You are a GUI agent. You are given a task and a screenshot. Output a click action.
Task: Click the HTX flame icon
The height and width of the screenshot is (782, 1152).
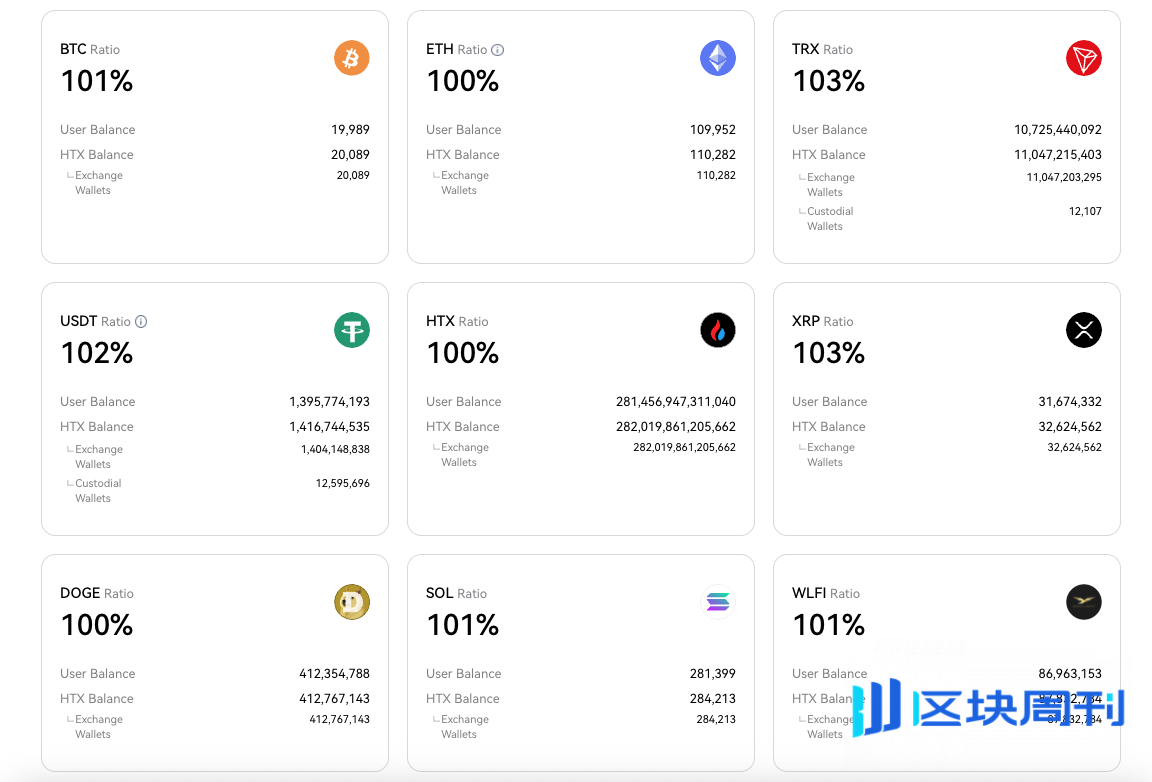718,330
